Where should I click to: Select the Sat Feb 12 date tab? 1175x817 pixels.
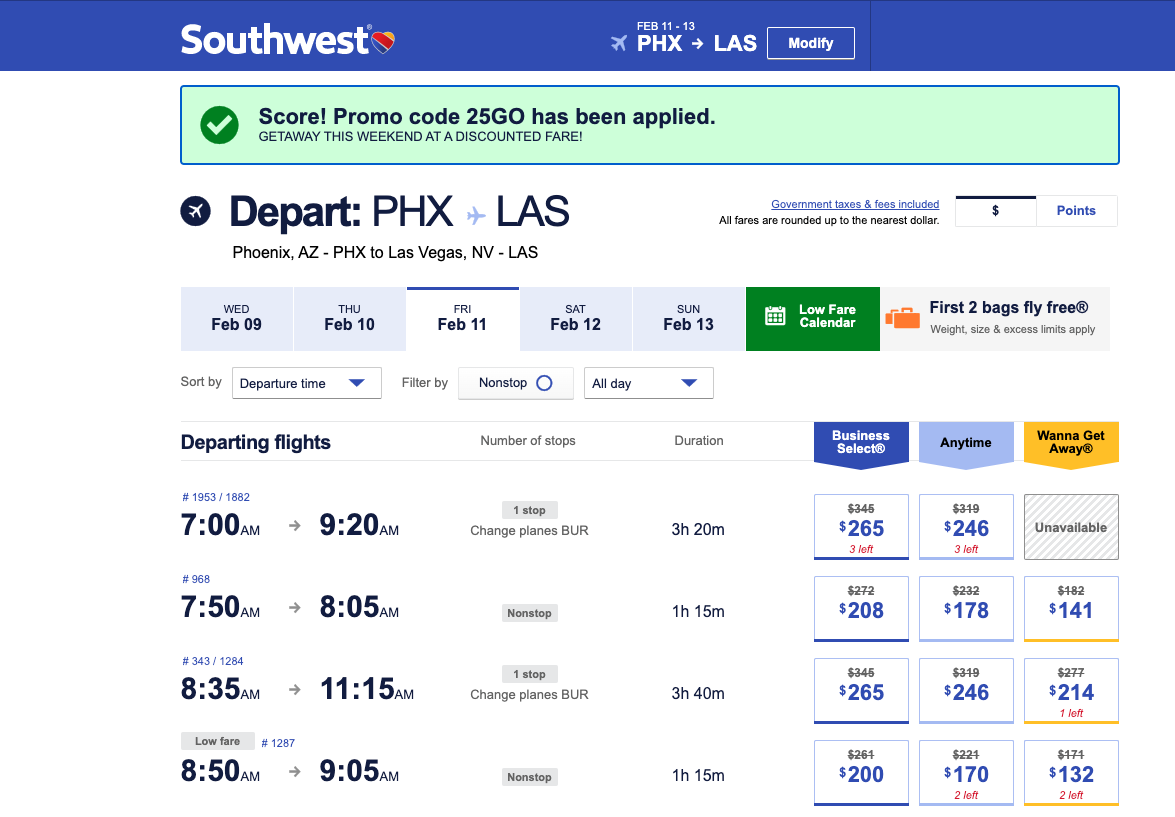coord(576,318)
